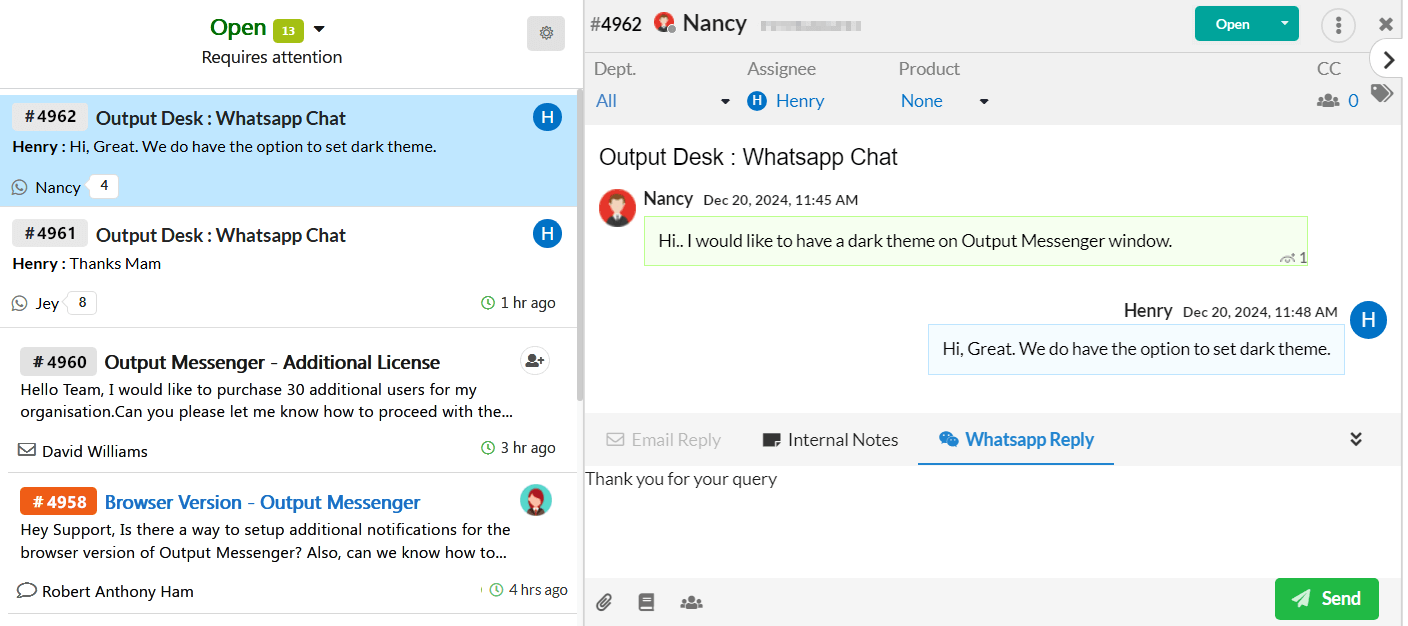Click Nancy's dark theme message bubble
This screenshot has height=626, width=1408.
976,241
